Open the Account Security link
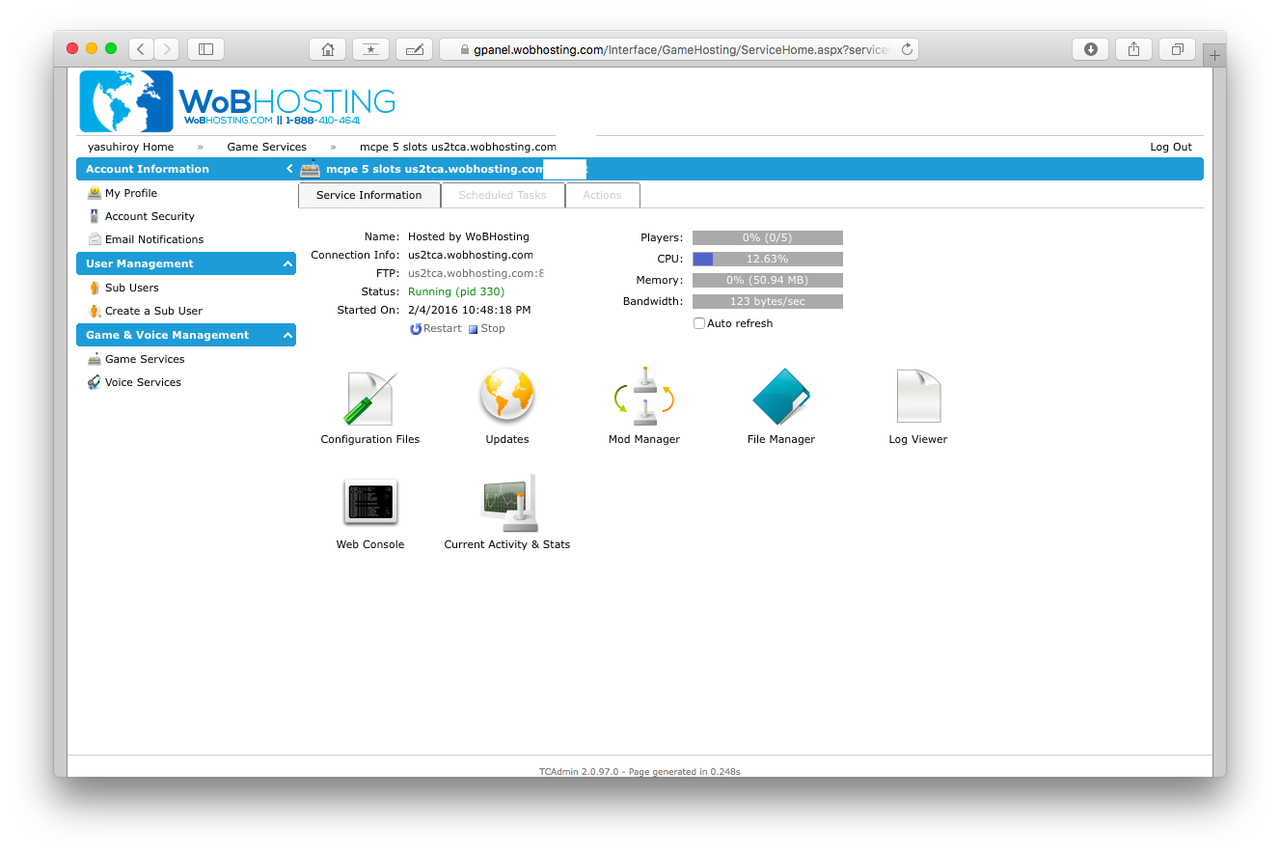 [150, 216]
